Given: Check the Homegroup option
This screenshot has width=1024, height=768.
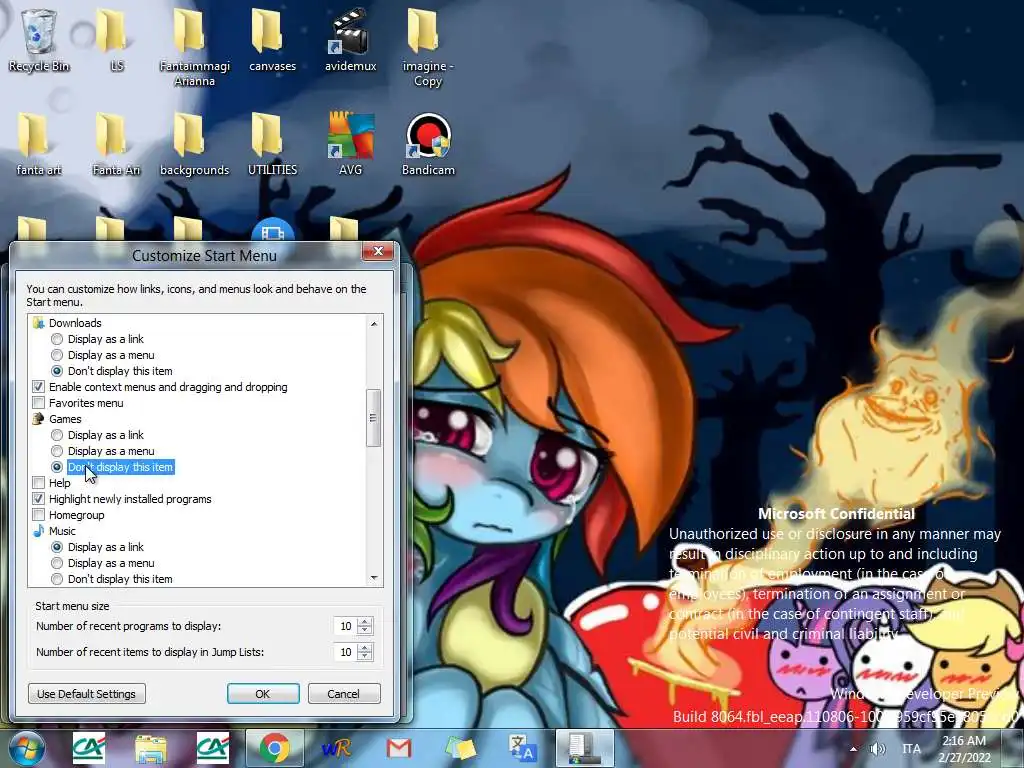Looking at the screenshot, I should pyautogui.click(x=39, y=515).
